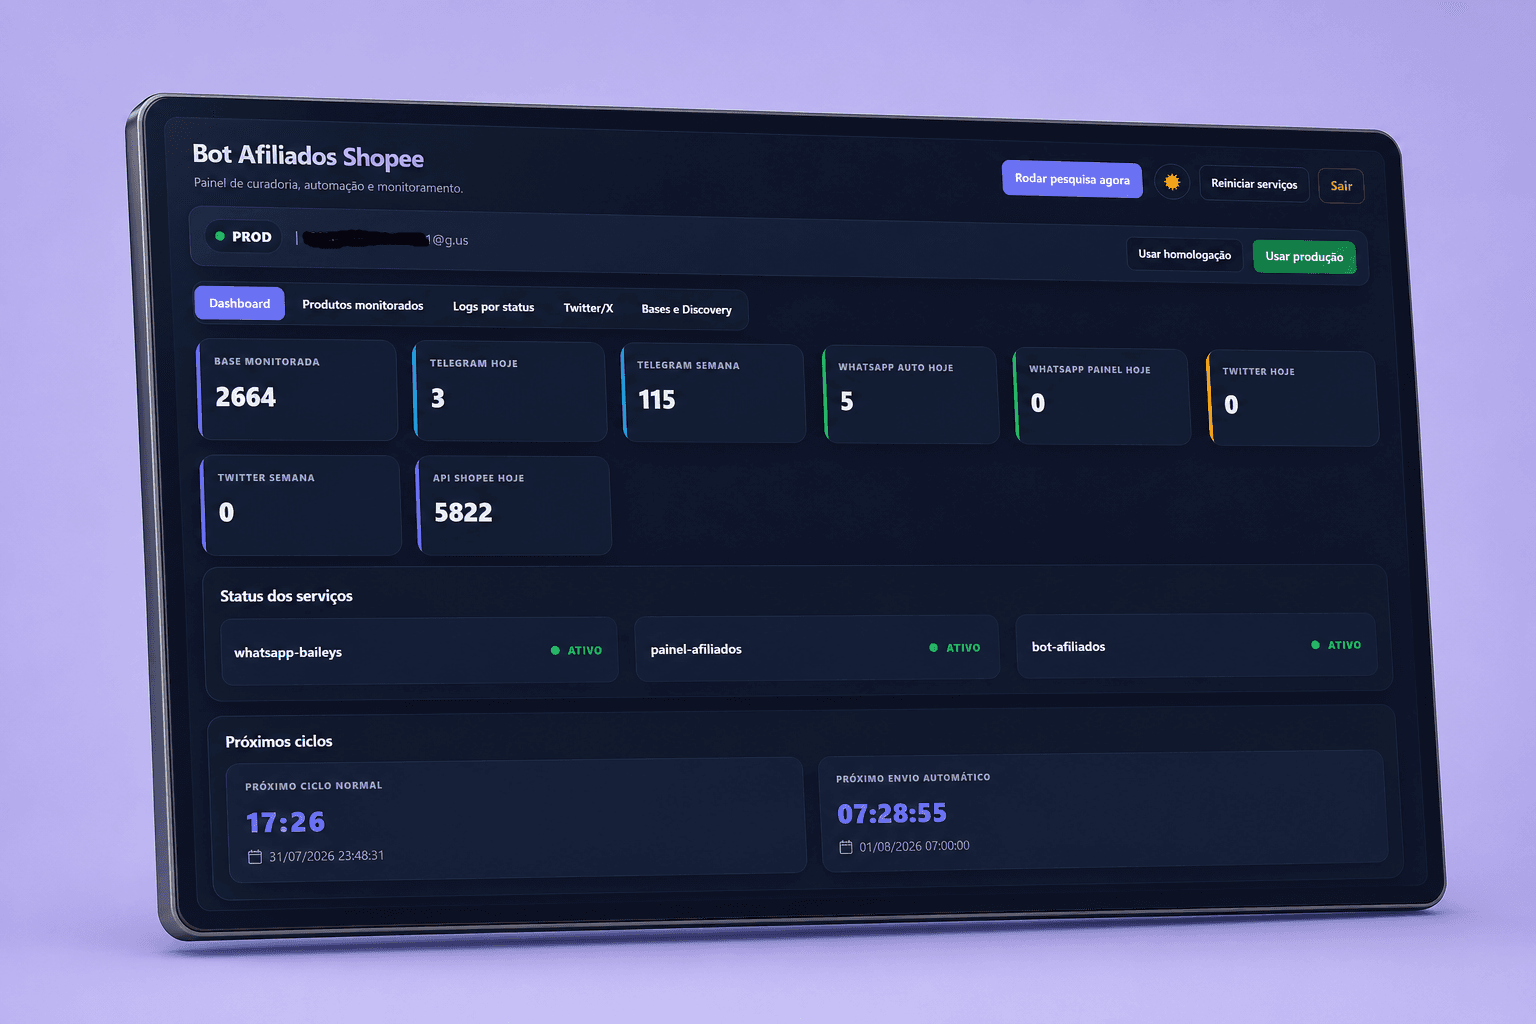
Task: Click countdown 17:26 for next cycle
Action: tap(286, 823)
